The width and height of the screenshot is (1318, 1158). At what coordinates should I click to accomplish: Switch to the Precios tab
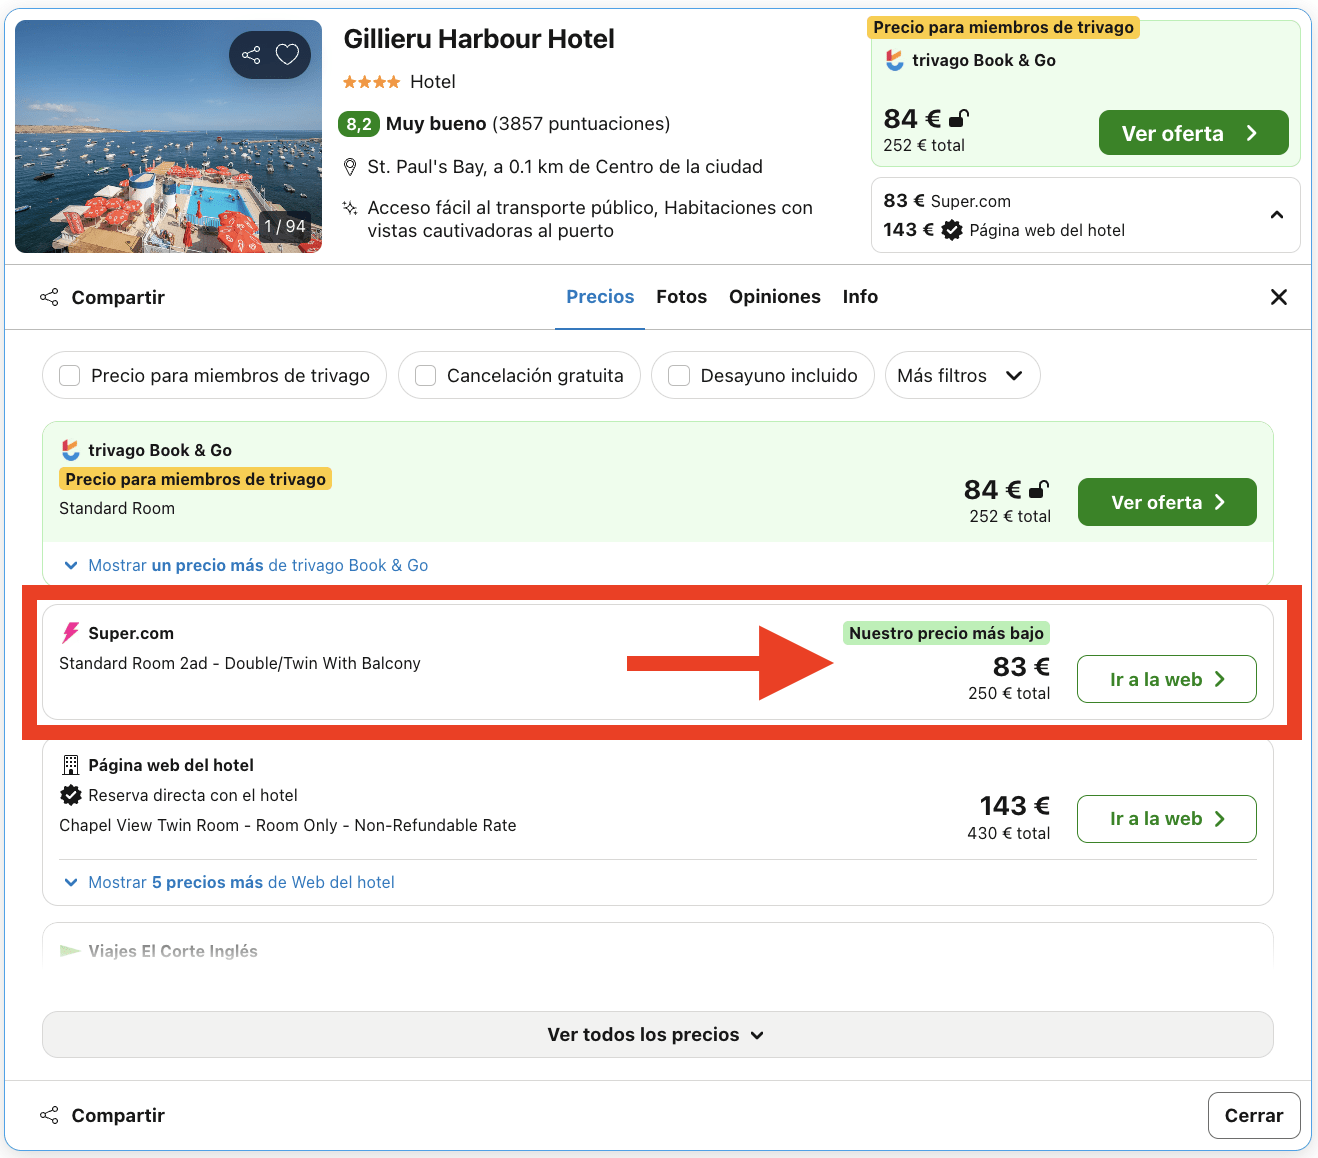point(600,297)
